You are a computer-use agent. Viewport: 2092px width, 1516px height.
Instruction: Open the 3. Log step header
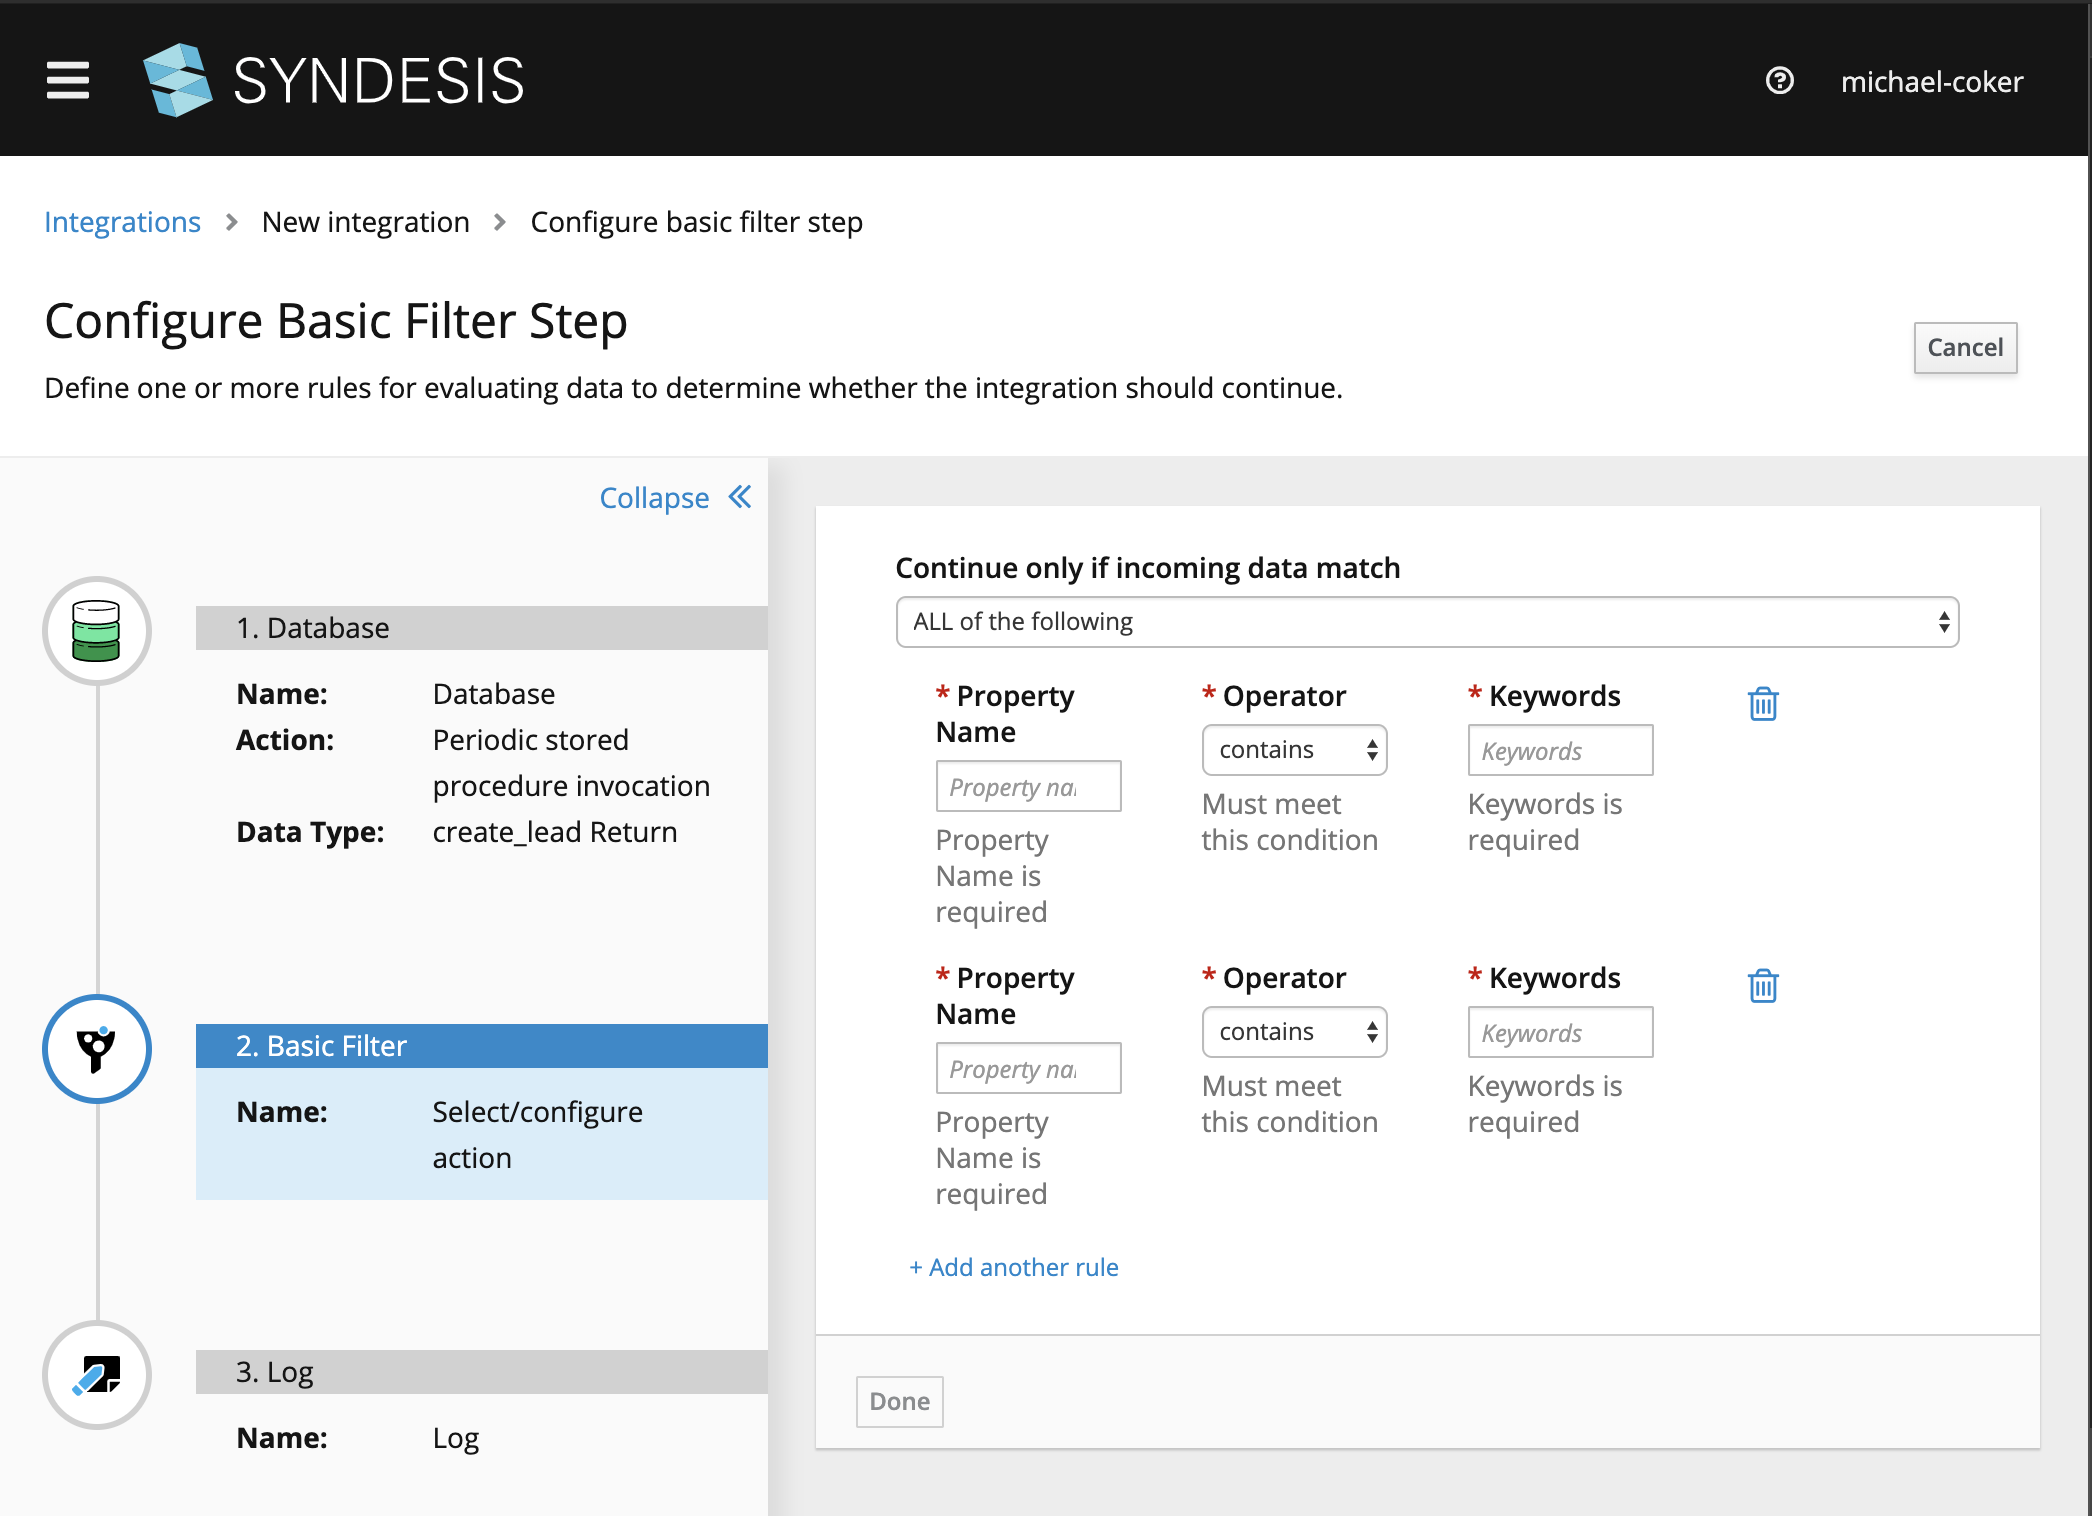pos(482,1372)
